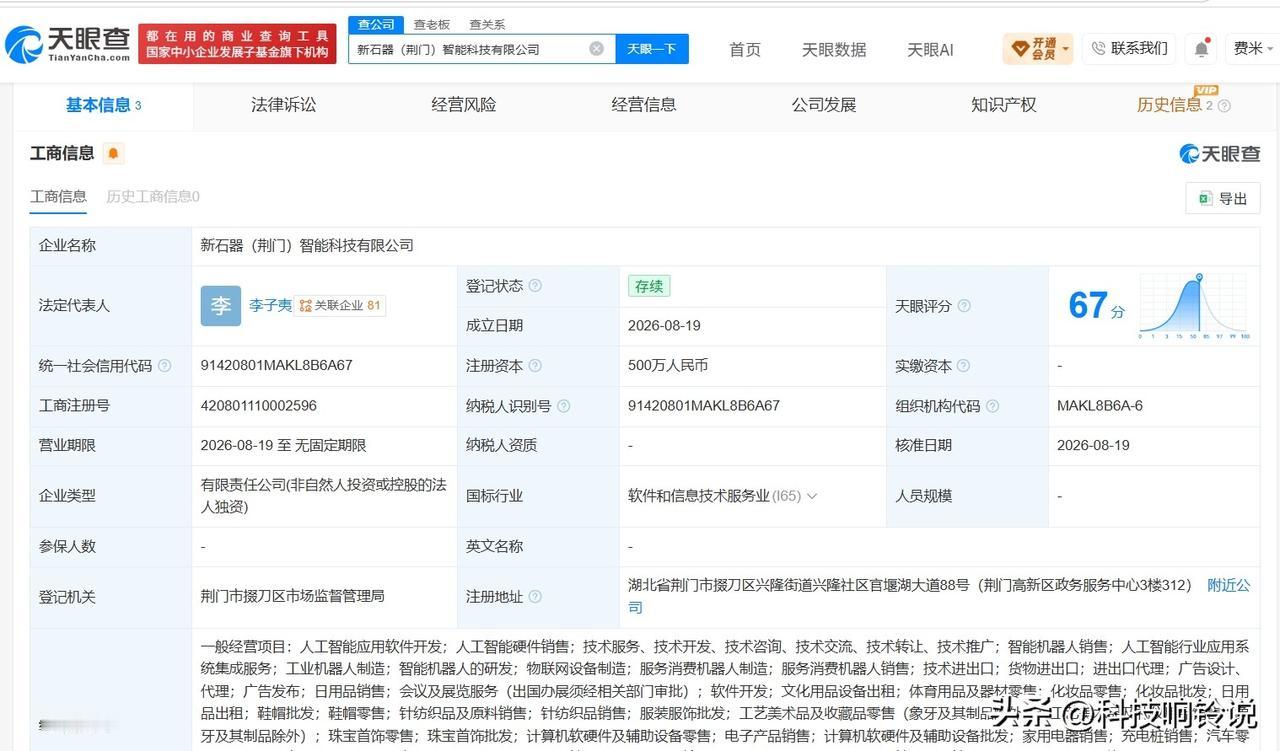Click the help icon beside 历史信息 tab

coord(1224,106)
